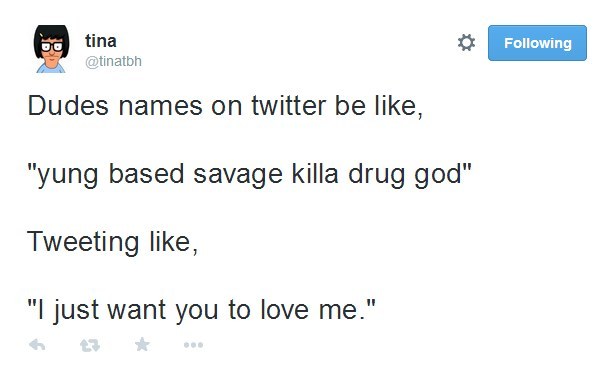The image size is (601, 365).
Task: Click the word "killa" in the tweet
Action: click(315, 173)
